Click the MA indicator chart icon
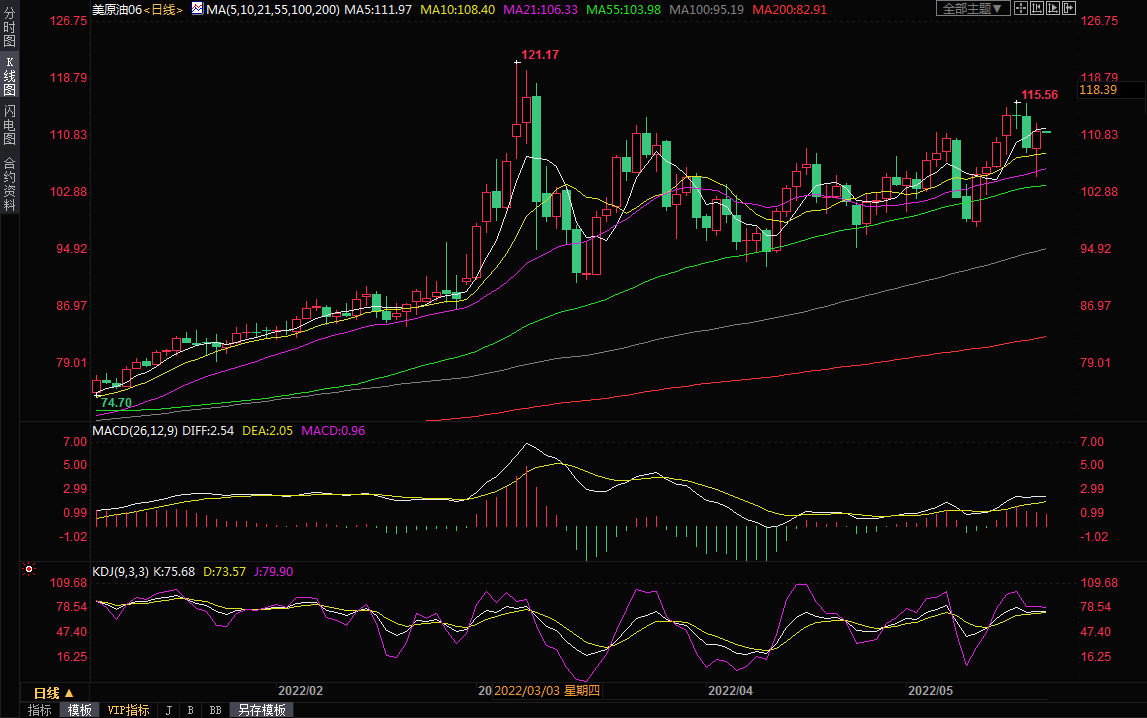The height and width of the screenshot is (718, 1147). tap(197, 9)
